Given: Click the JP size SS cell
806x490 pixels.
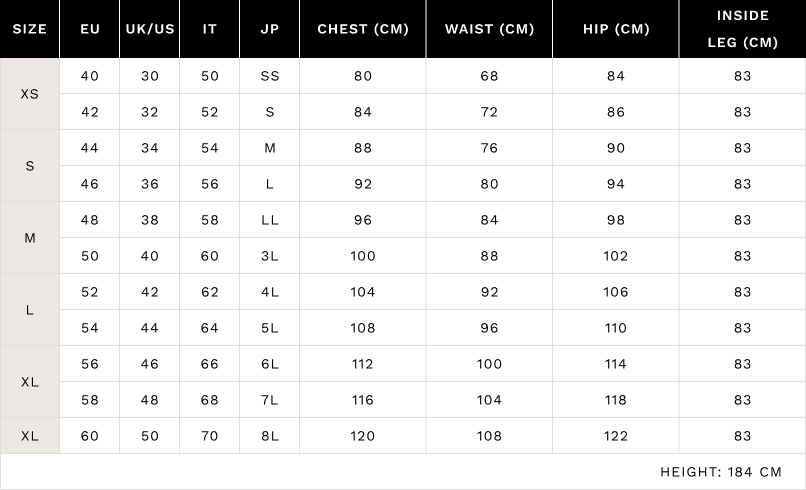Looking at the screenshot, I should [x=270, y=76].
